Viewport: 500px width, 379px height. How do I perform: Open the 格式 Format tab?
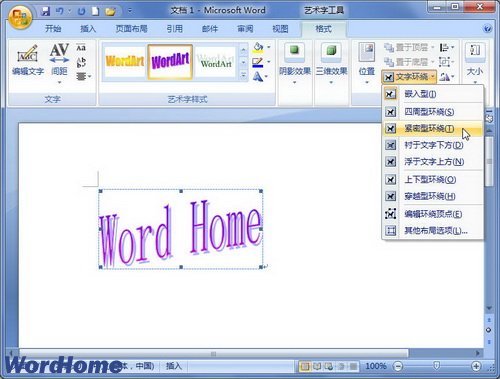pos(323,29)
